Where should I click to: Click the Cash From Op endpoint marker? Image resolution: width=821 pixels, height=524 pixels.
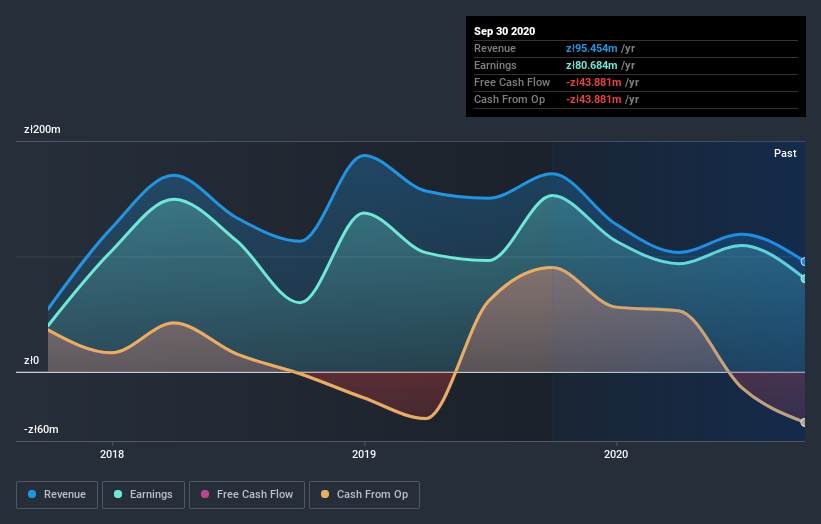(804, 422)
